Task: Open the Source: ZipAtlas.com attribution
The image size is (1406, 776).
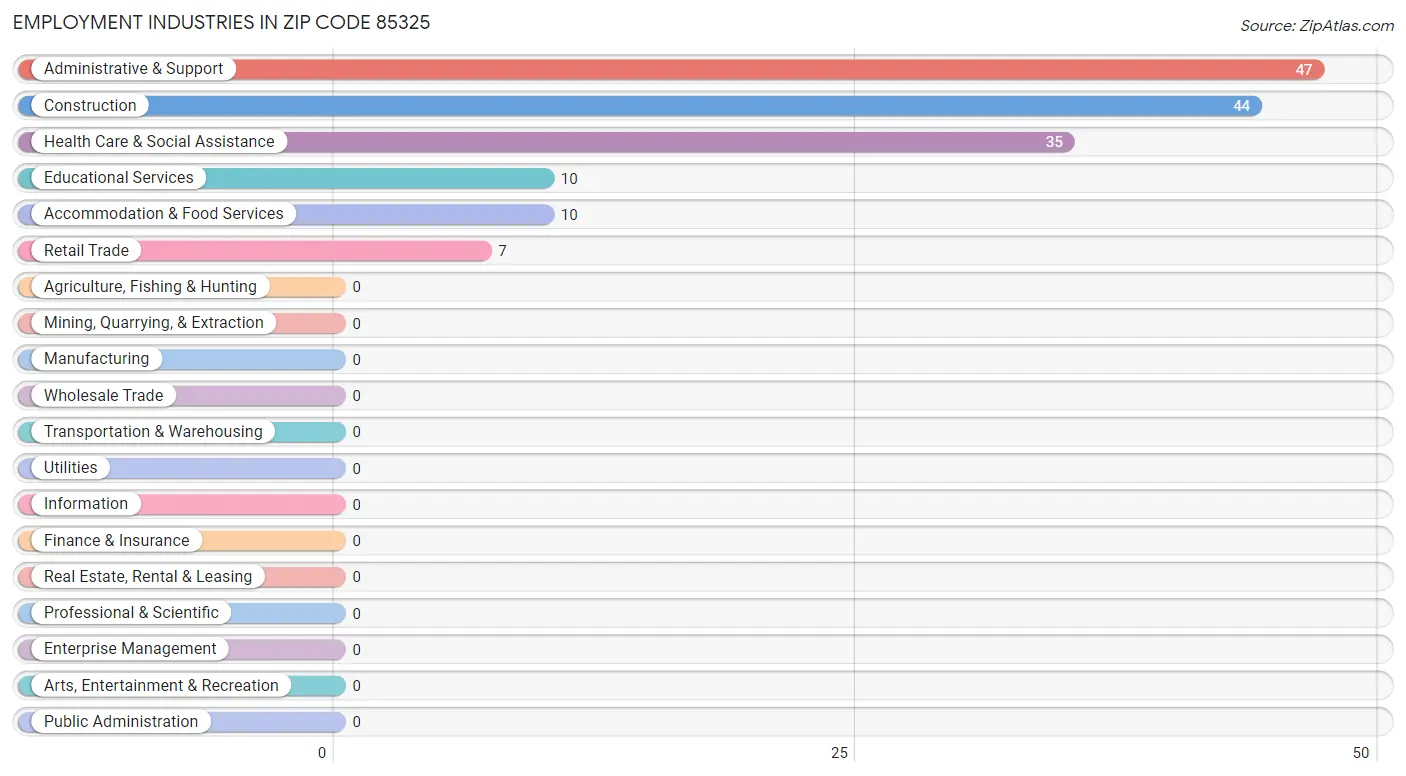Action: 1317,26
